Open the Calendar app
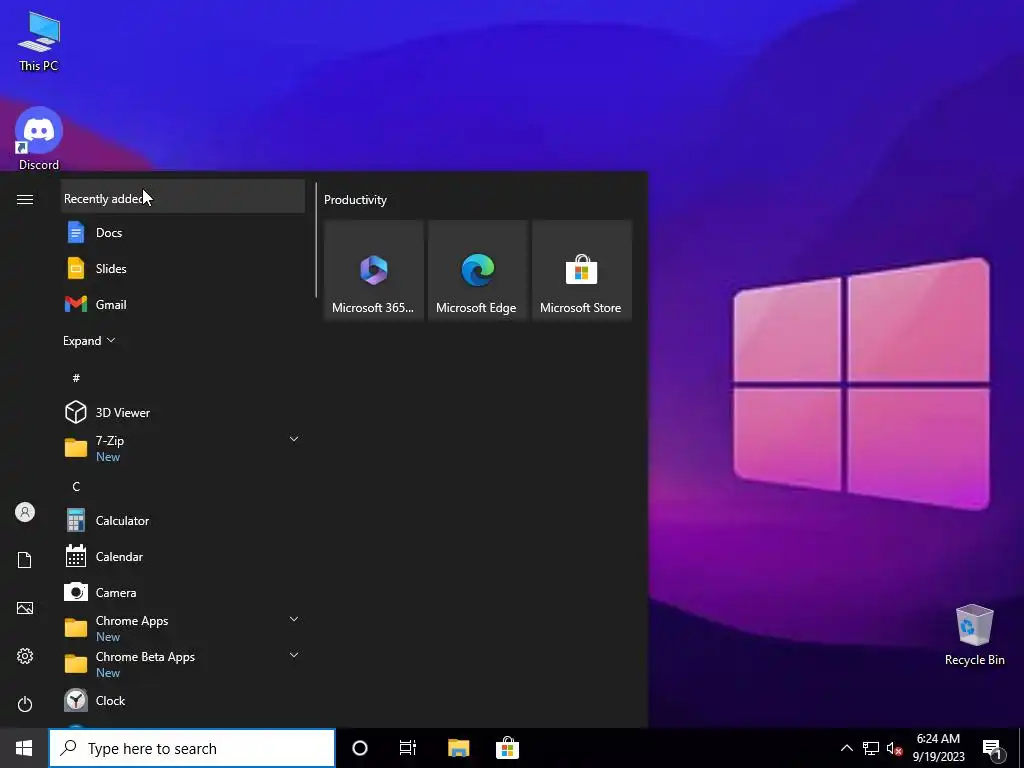 (x=183, y=556)
